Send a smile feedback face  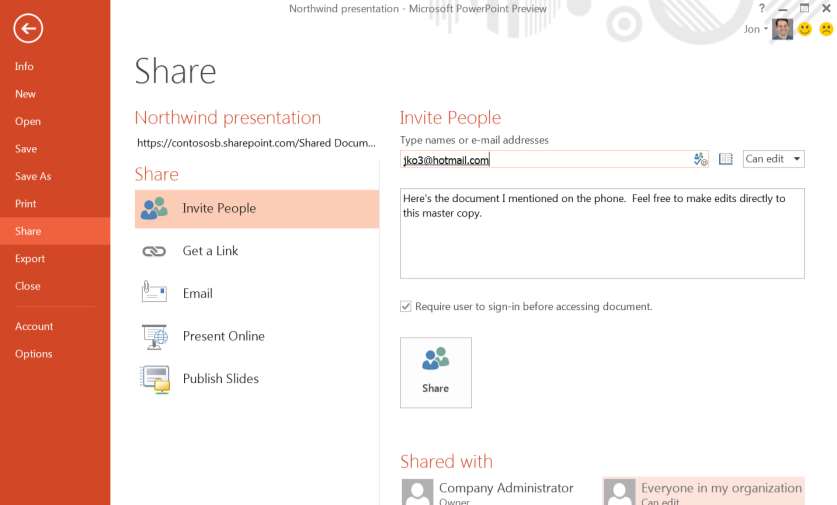[804, 29]
